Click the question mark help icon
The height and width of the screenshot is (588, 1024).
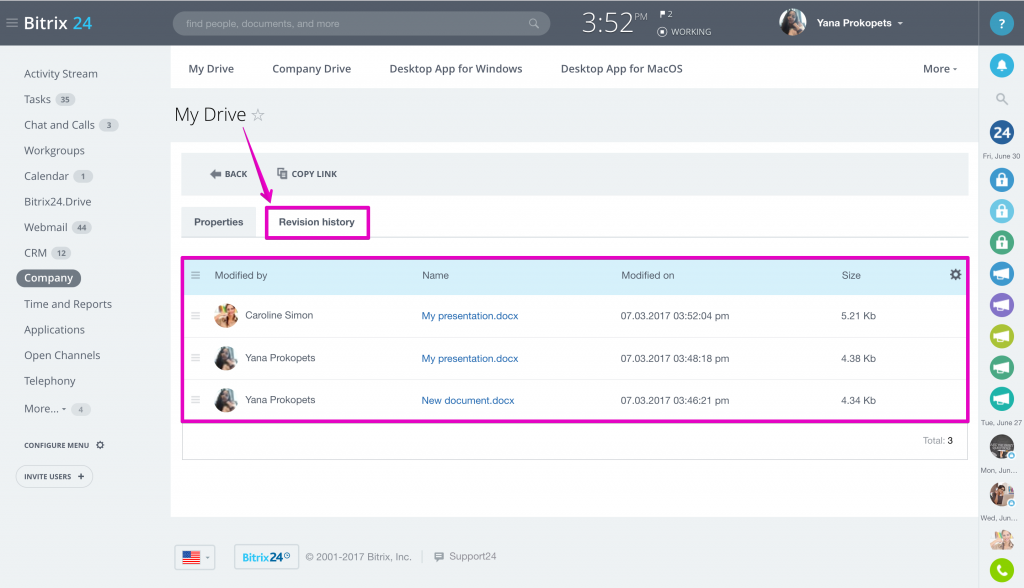click(x=1001, y=24)
